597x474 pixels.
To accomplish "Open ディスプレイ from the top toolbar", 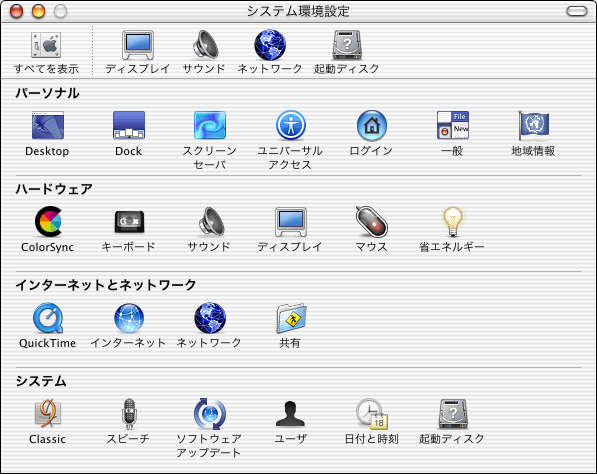I will pyautogui.click(x=138, y=45).
